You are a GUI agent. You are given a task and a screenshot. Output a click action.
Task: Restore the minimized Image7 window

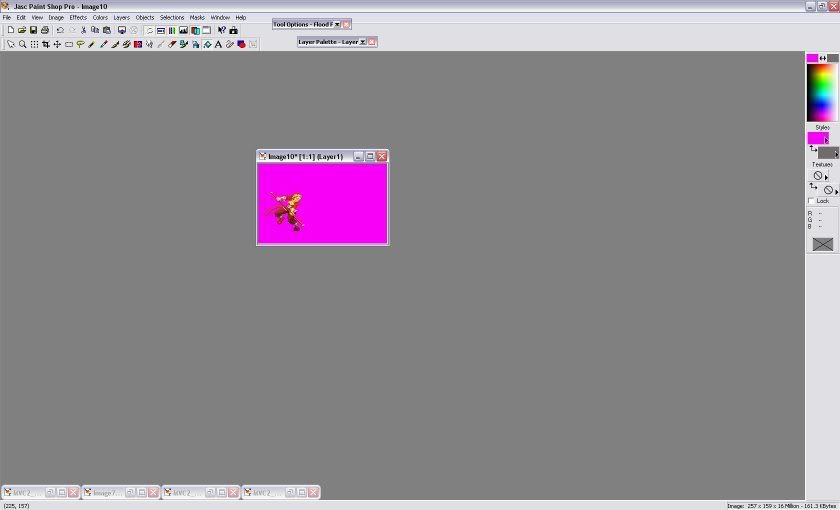tap(130, 492)
